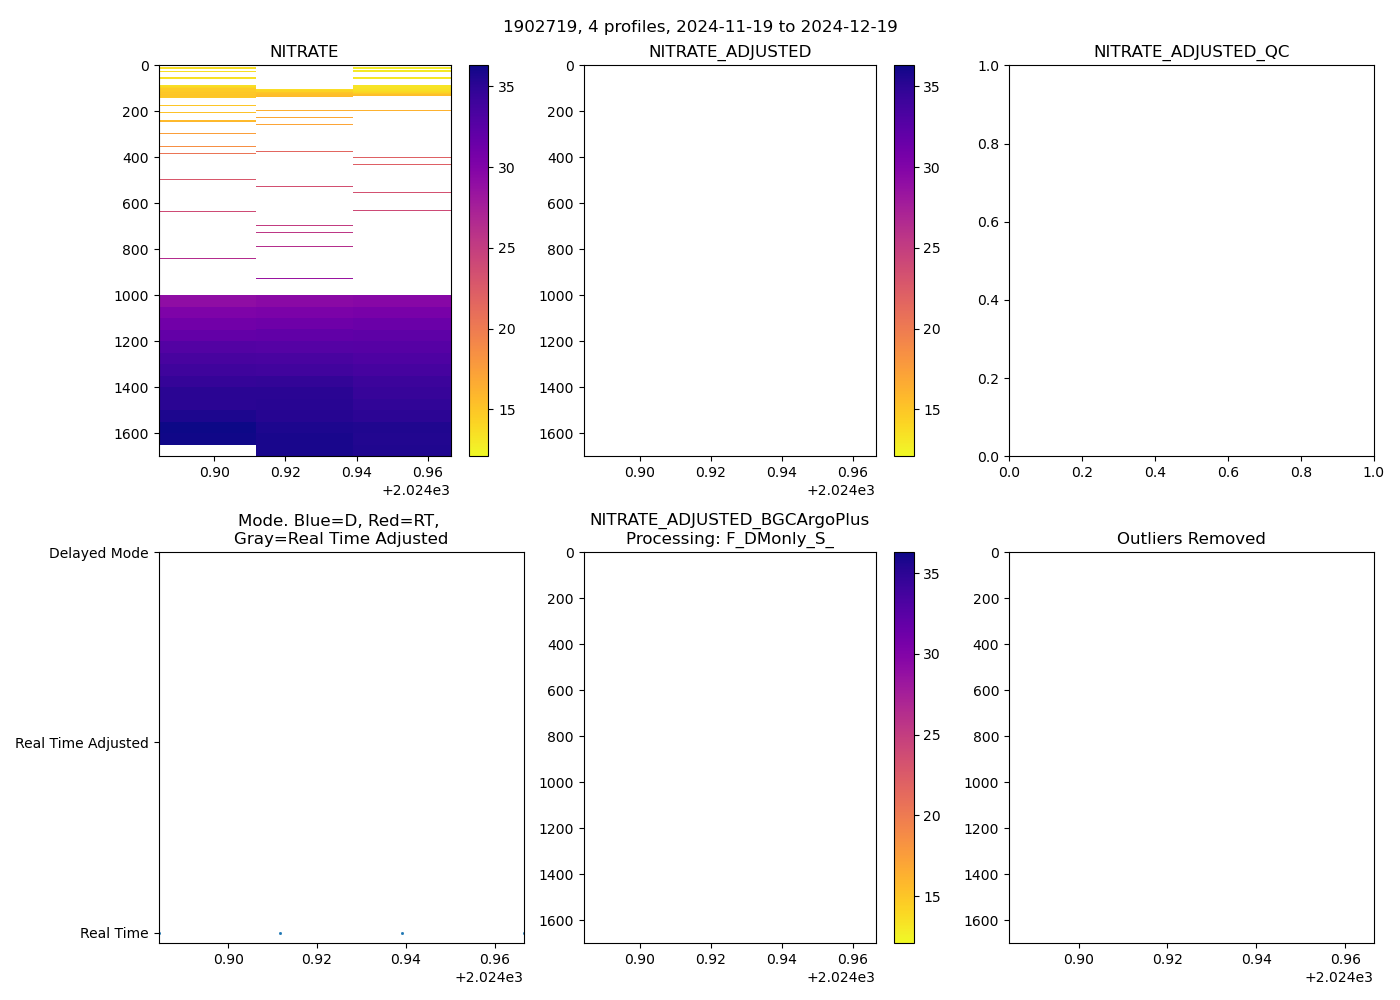The height and width of the screenshot is (1000, 1400).
Task: Click the Delayed Mode axis label
Action: coord(98,553)
